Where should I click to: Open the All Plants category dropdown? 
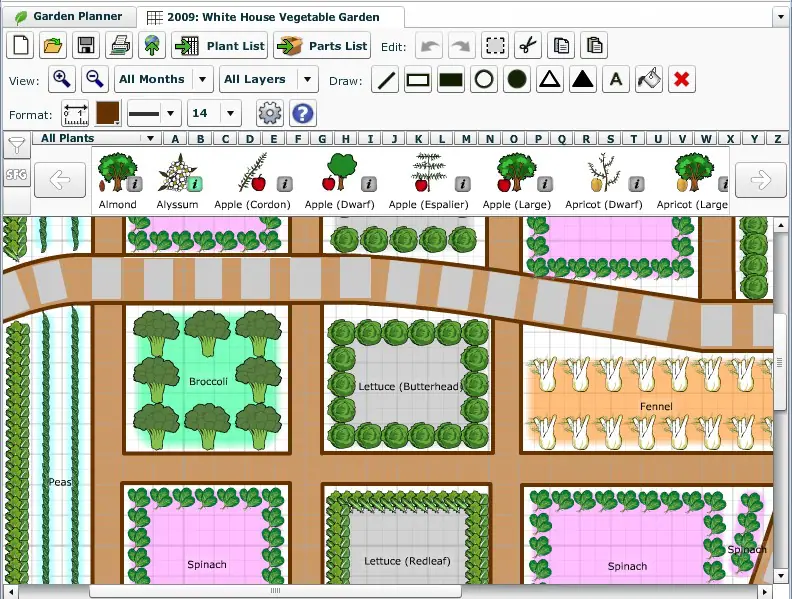[x=97, y=138]
